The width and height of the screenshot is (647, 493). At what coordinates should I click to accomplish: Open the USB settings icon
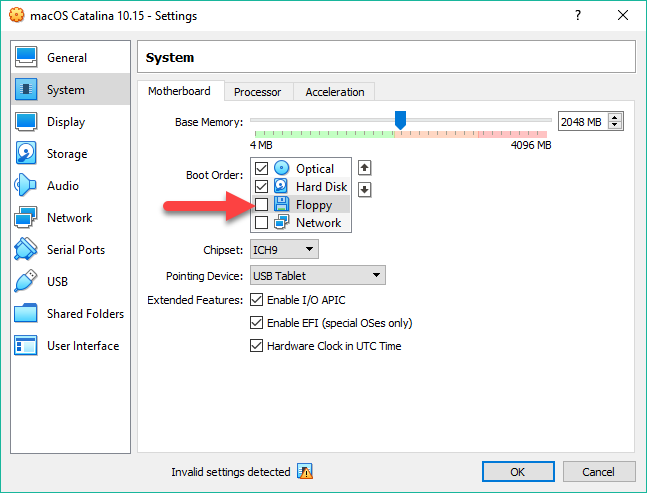point(27,282)
